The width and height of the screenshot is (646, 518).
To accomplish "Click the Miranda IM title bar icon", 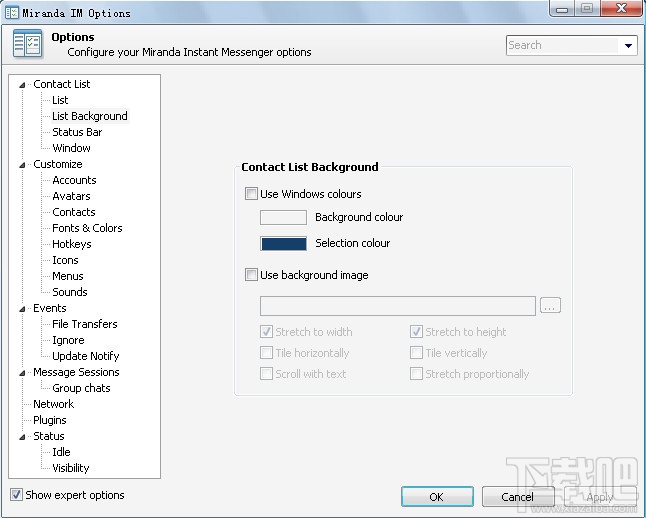I will point(12,12).
